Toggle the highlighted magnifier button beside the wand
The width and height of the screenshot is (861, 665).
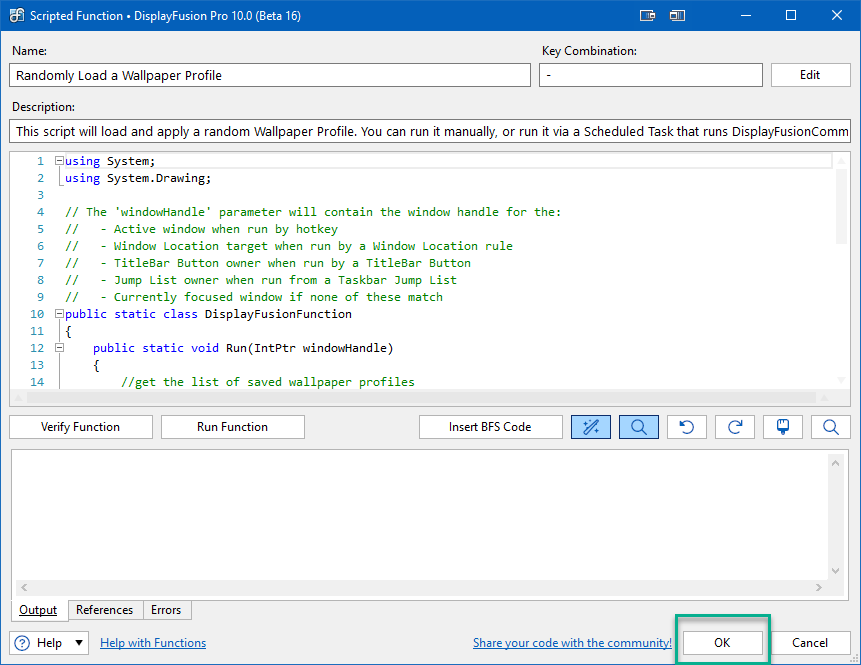pyautogui.click(x=638, y=427)
